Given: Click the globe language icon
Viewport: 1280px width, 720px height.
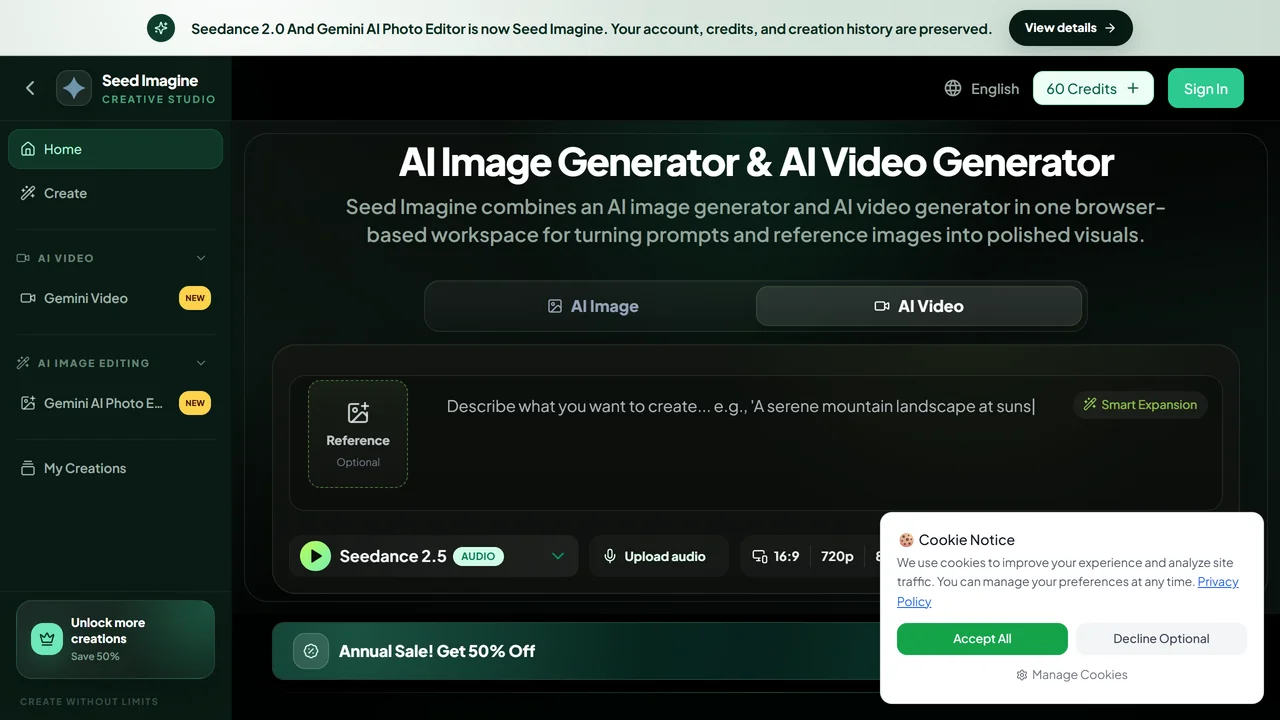Looking at the screenshot, I should [x=953, y=88].
